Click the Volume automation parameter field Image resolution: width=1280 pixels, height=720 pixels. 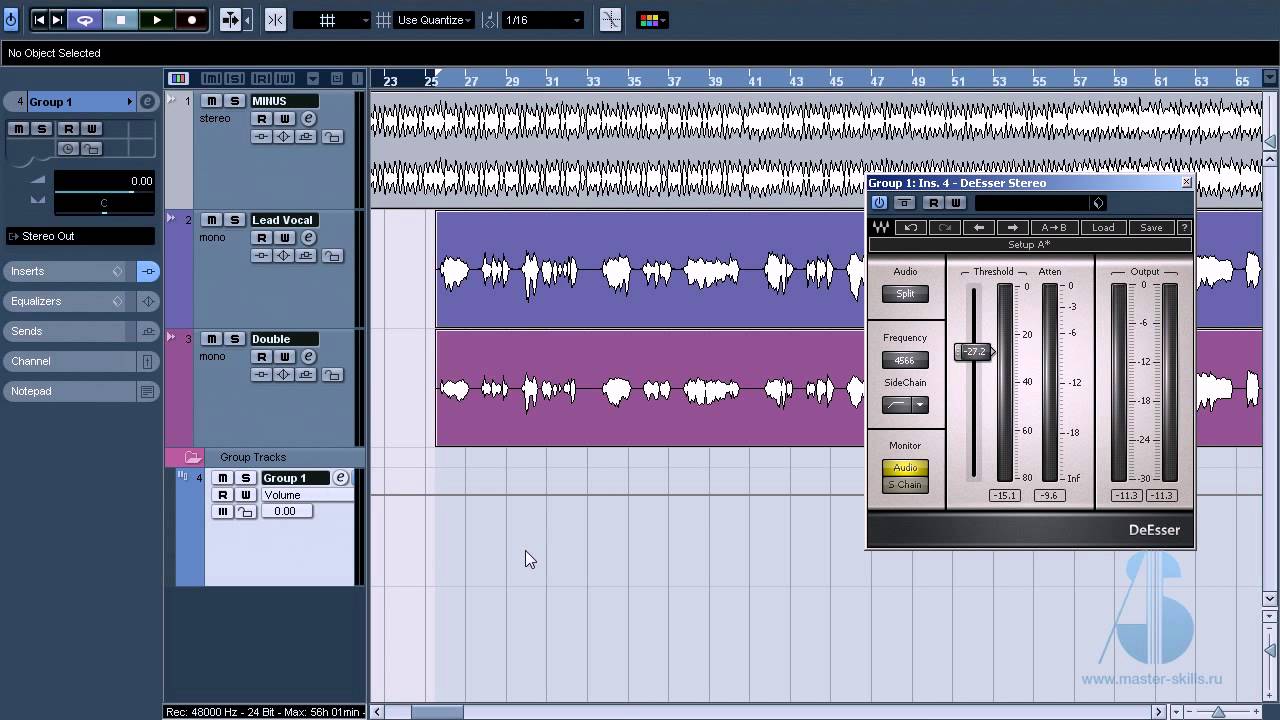306,495
